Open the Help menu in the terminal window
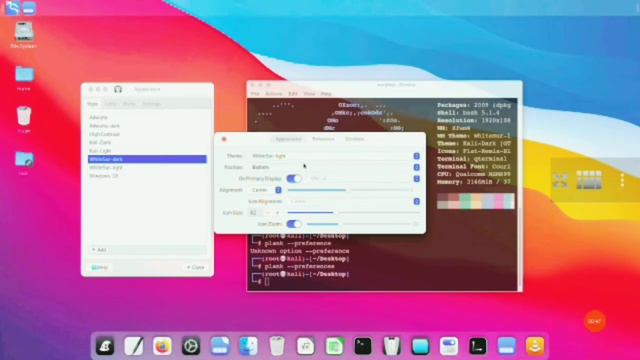640x360 pixels. click(326, 94)
